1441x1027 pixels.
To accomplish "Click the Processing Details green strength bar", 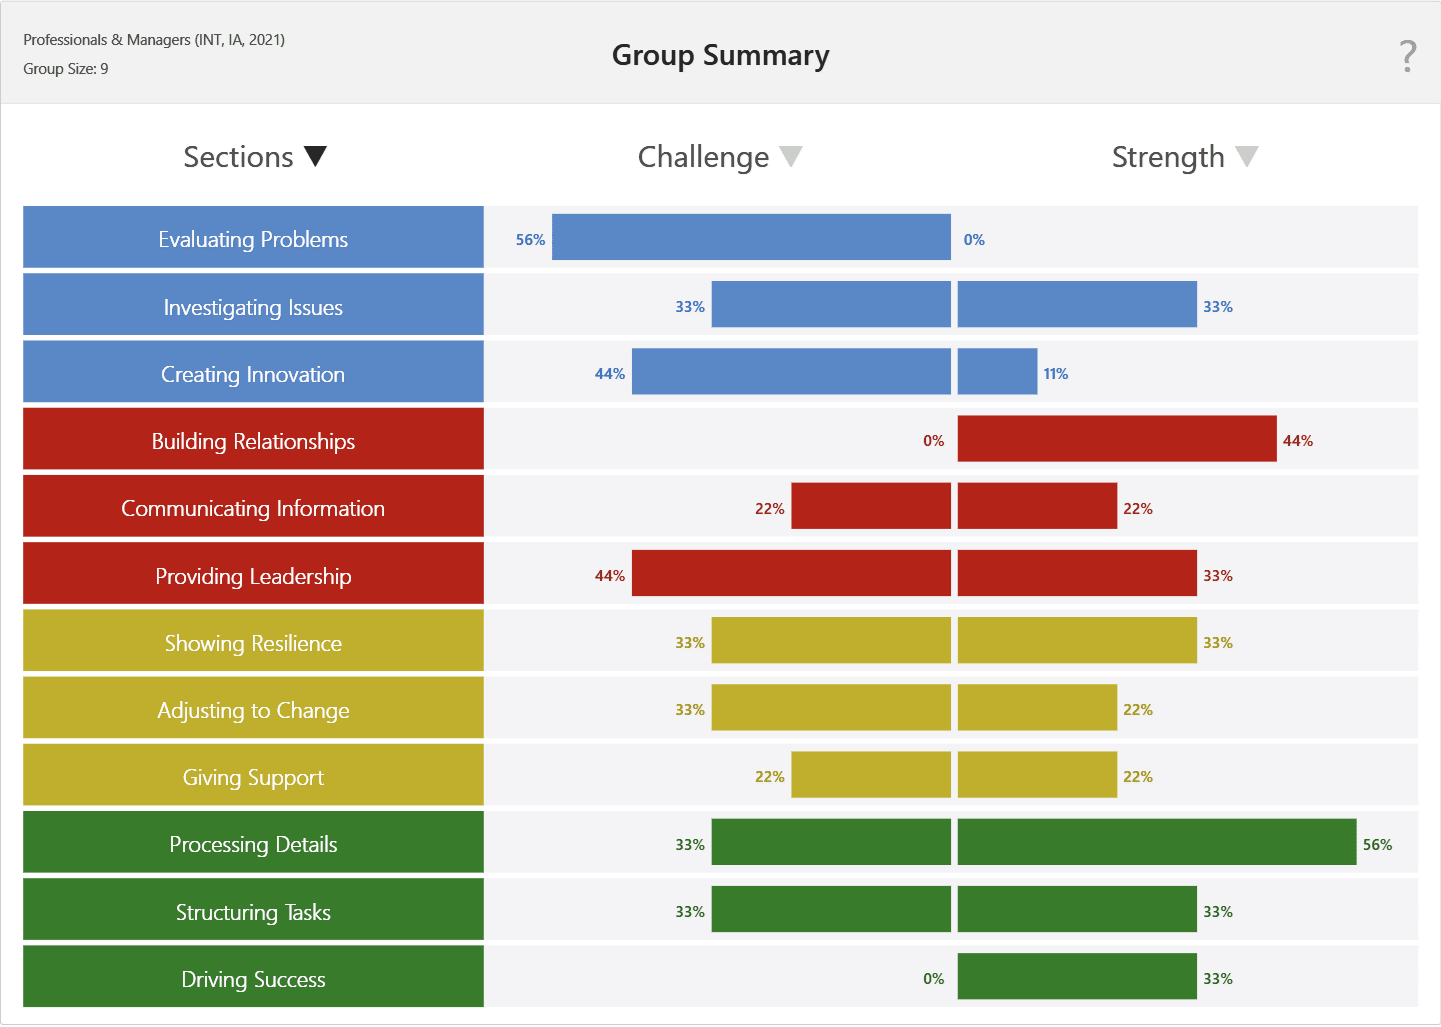I will pyautogui.click(x=1155, y=842).
